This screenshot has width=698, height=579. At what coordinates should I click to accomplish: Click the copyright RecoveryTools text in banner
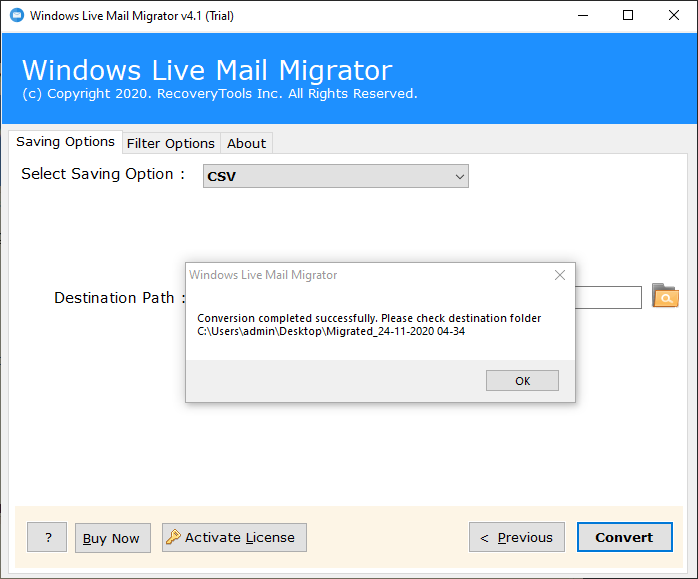point(220,94)
